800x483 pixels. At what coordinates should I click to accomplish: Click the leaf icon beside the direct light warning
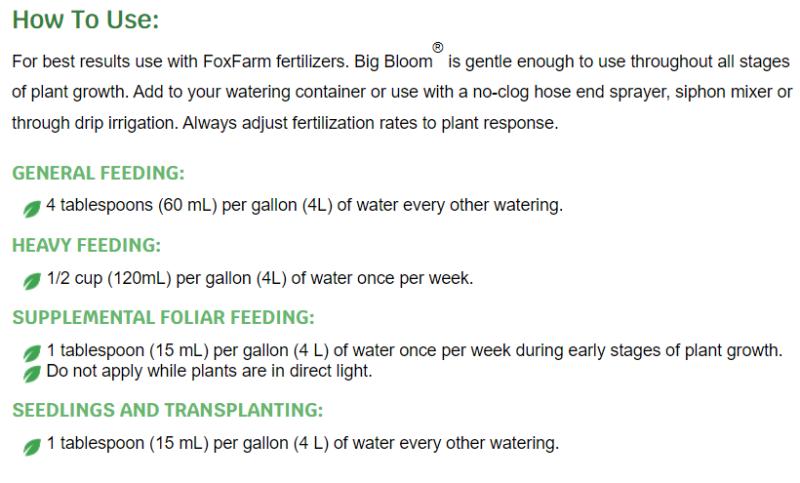tap(32, 372)
